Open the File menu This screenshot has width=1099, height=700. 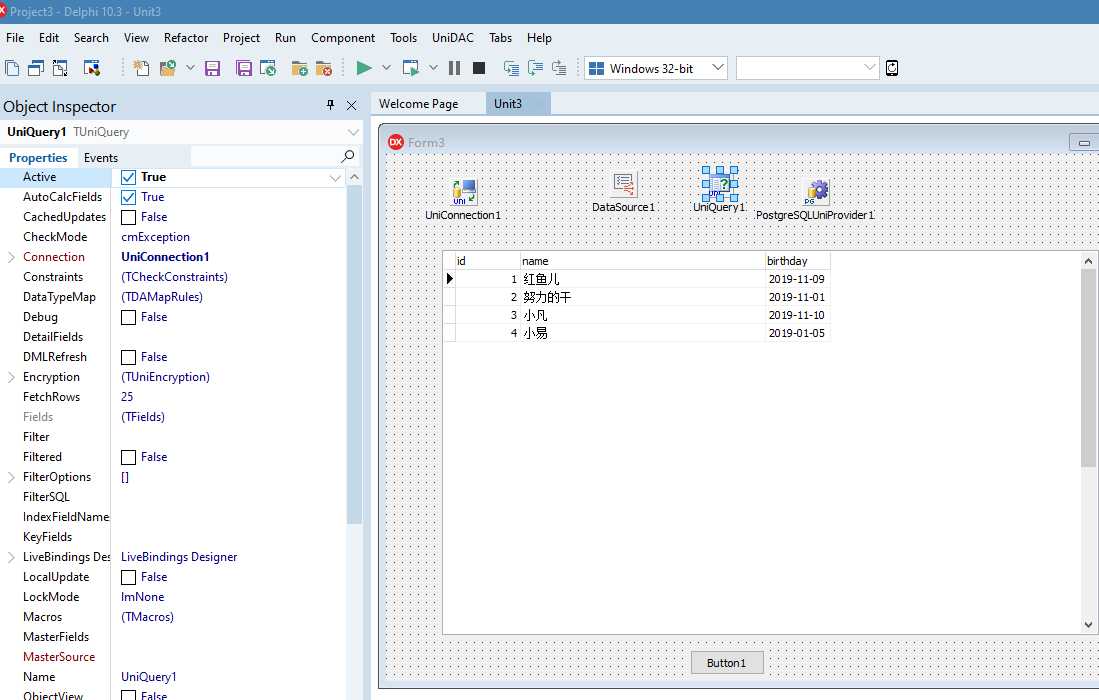[15, 38]
